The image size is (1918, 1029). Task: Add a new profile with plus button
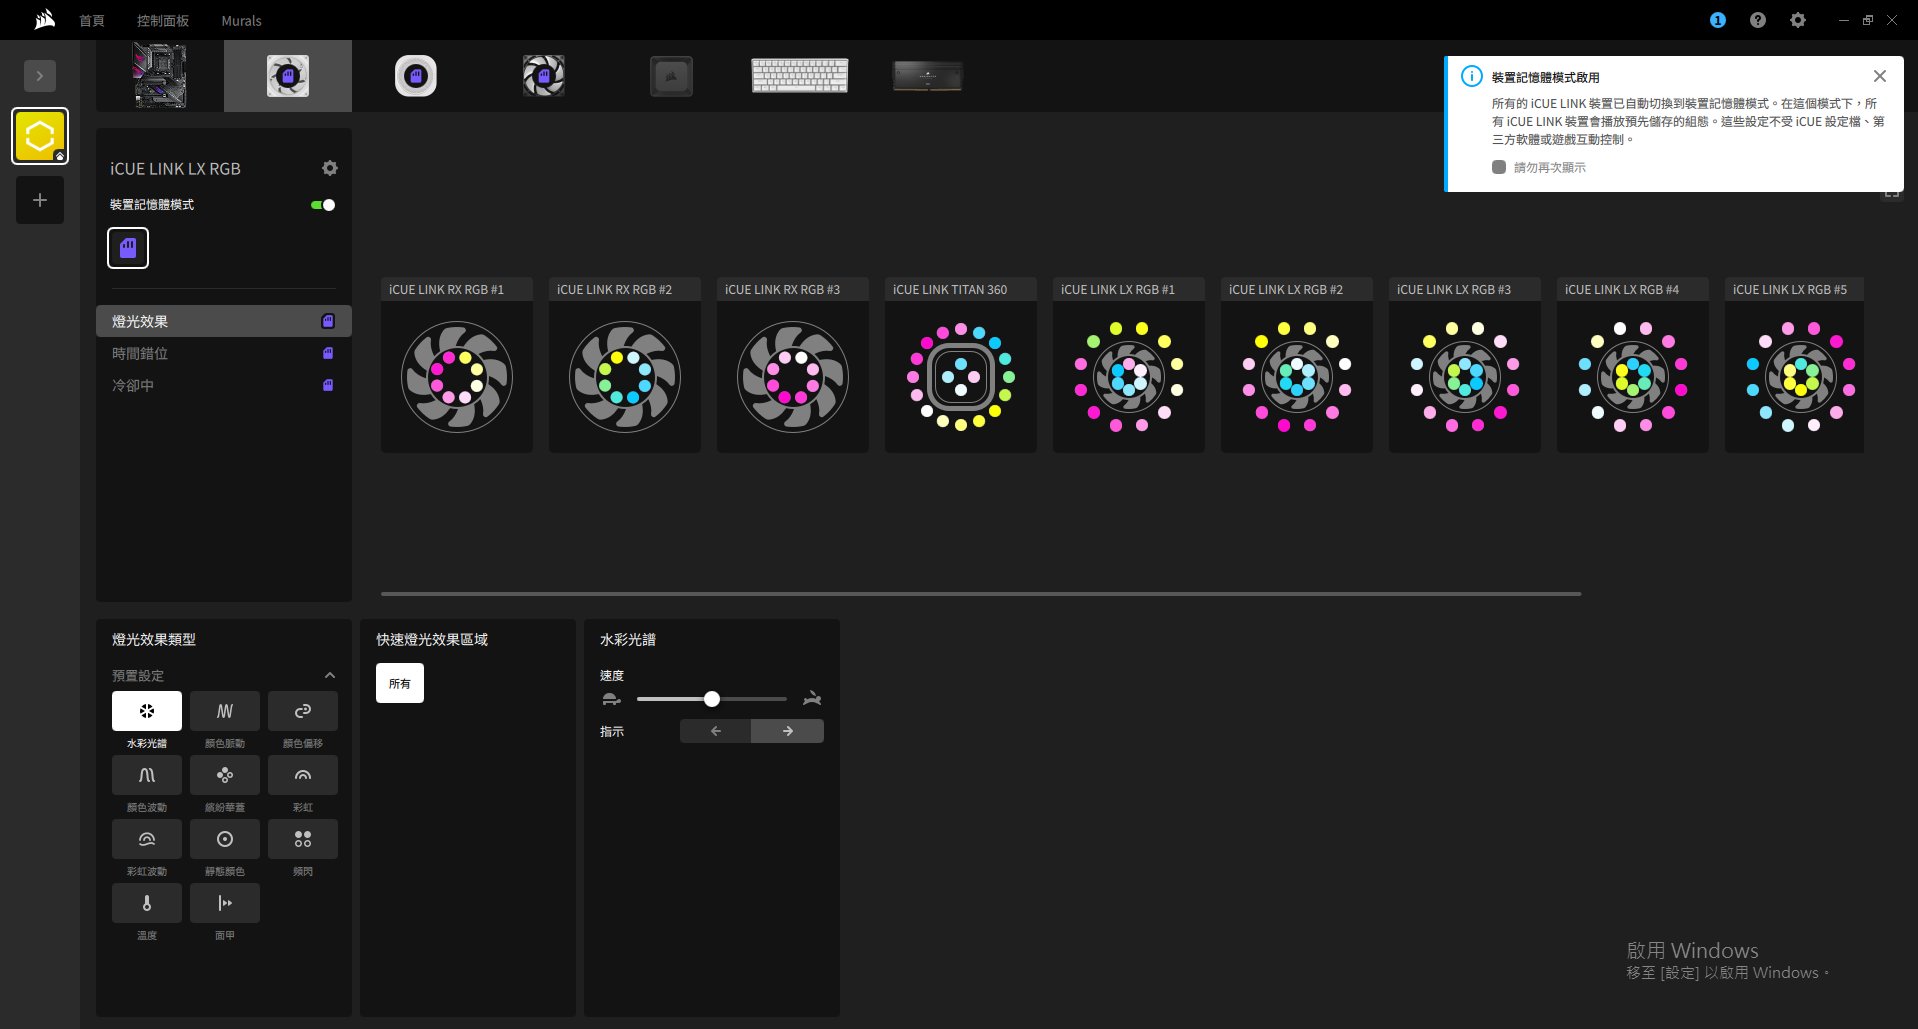coord(40,200)
